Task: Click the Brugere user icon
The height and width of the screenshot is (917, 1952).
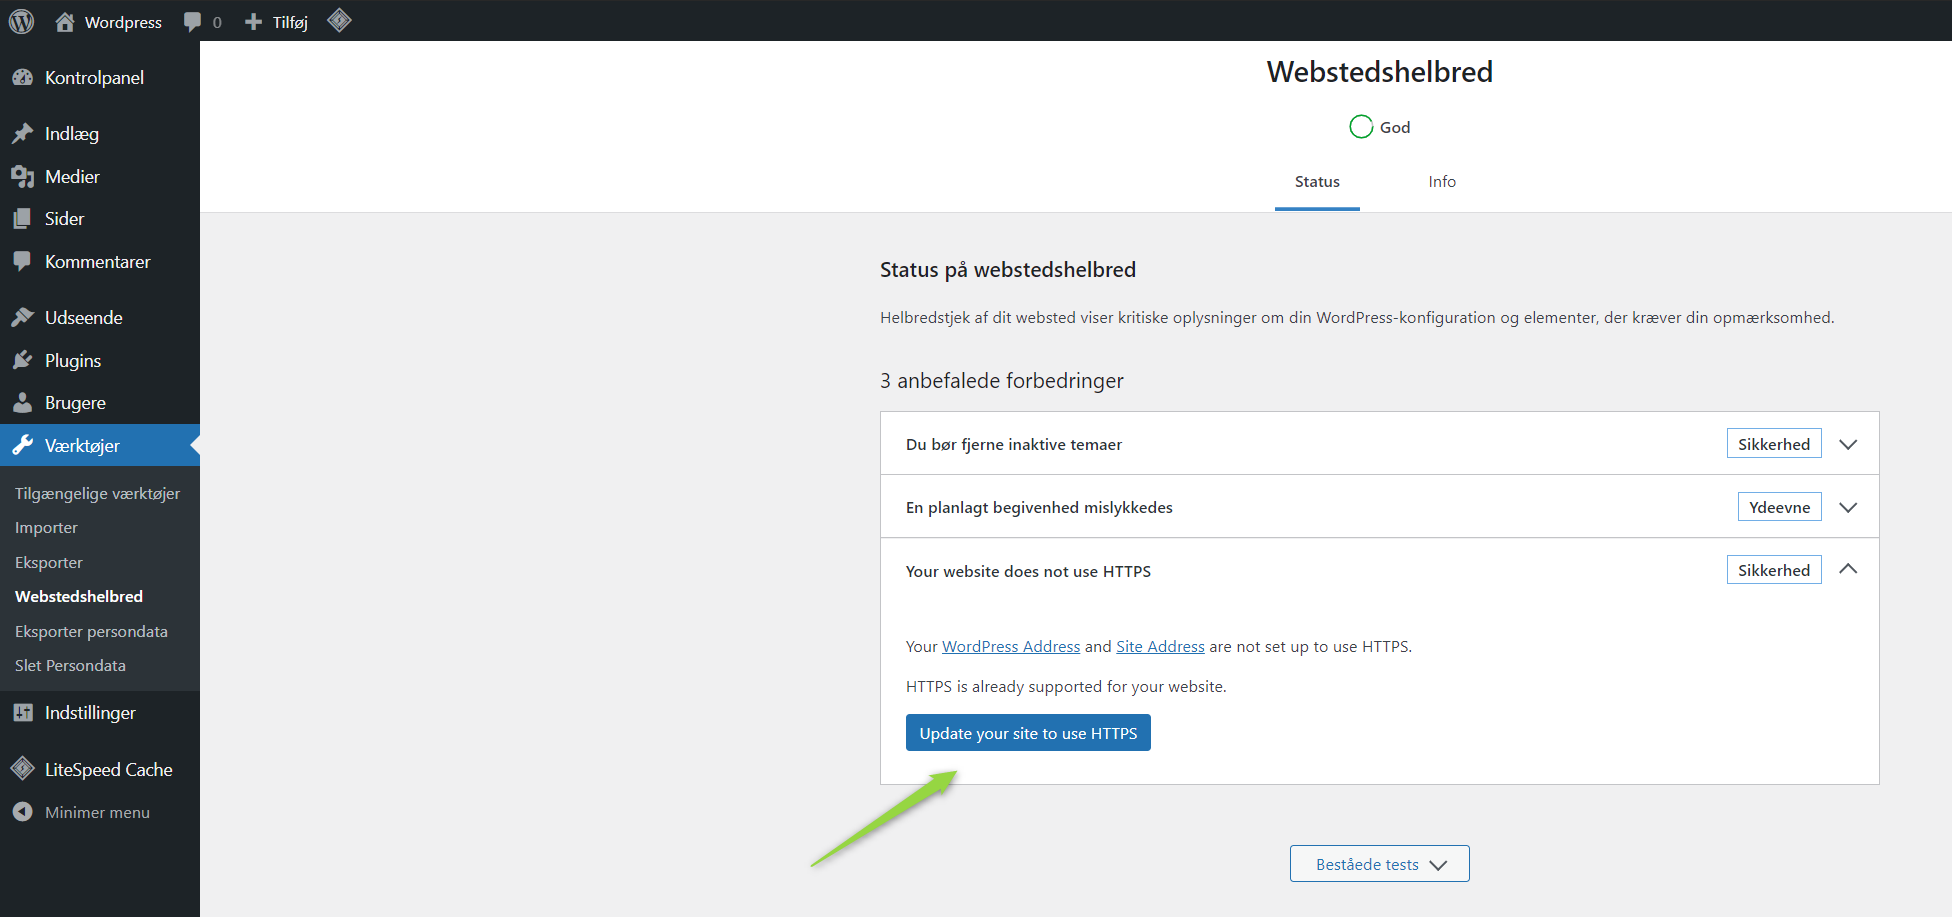Action: 22,402
